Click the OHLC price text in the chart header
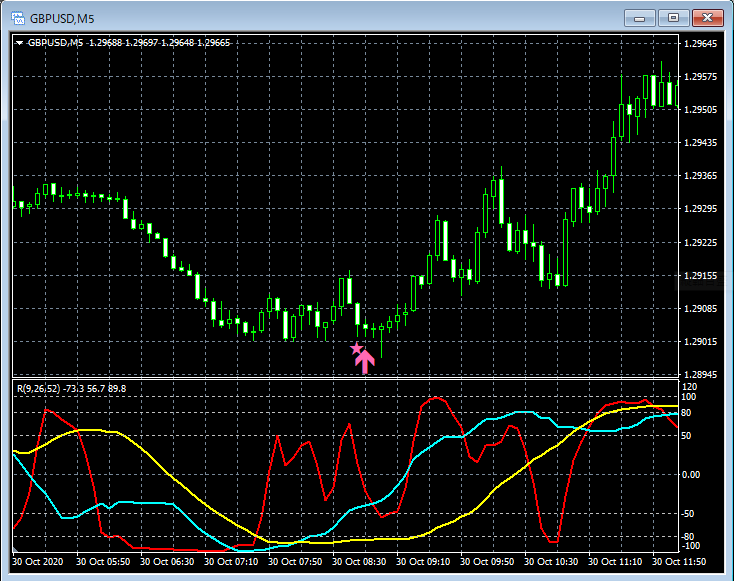Image resolution: width=734 pixels, height=581 pixels. [x=160, y=43]
